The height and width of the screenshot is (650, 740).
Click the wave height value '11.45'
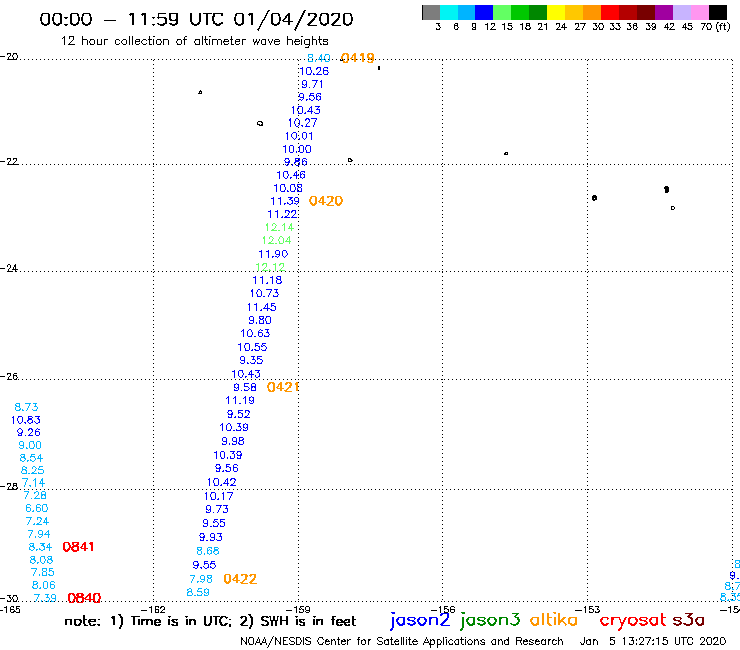coord(261,307)
